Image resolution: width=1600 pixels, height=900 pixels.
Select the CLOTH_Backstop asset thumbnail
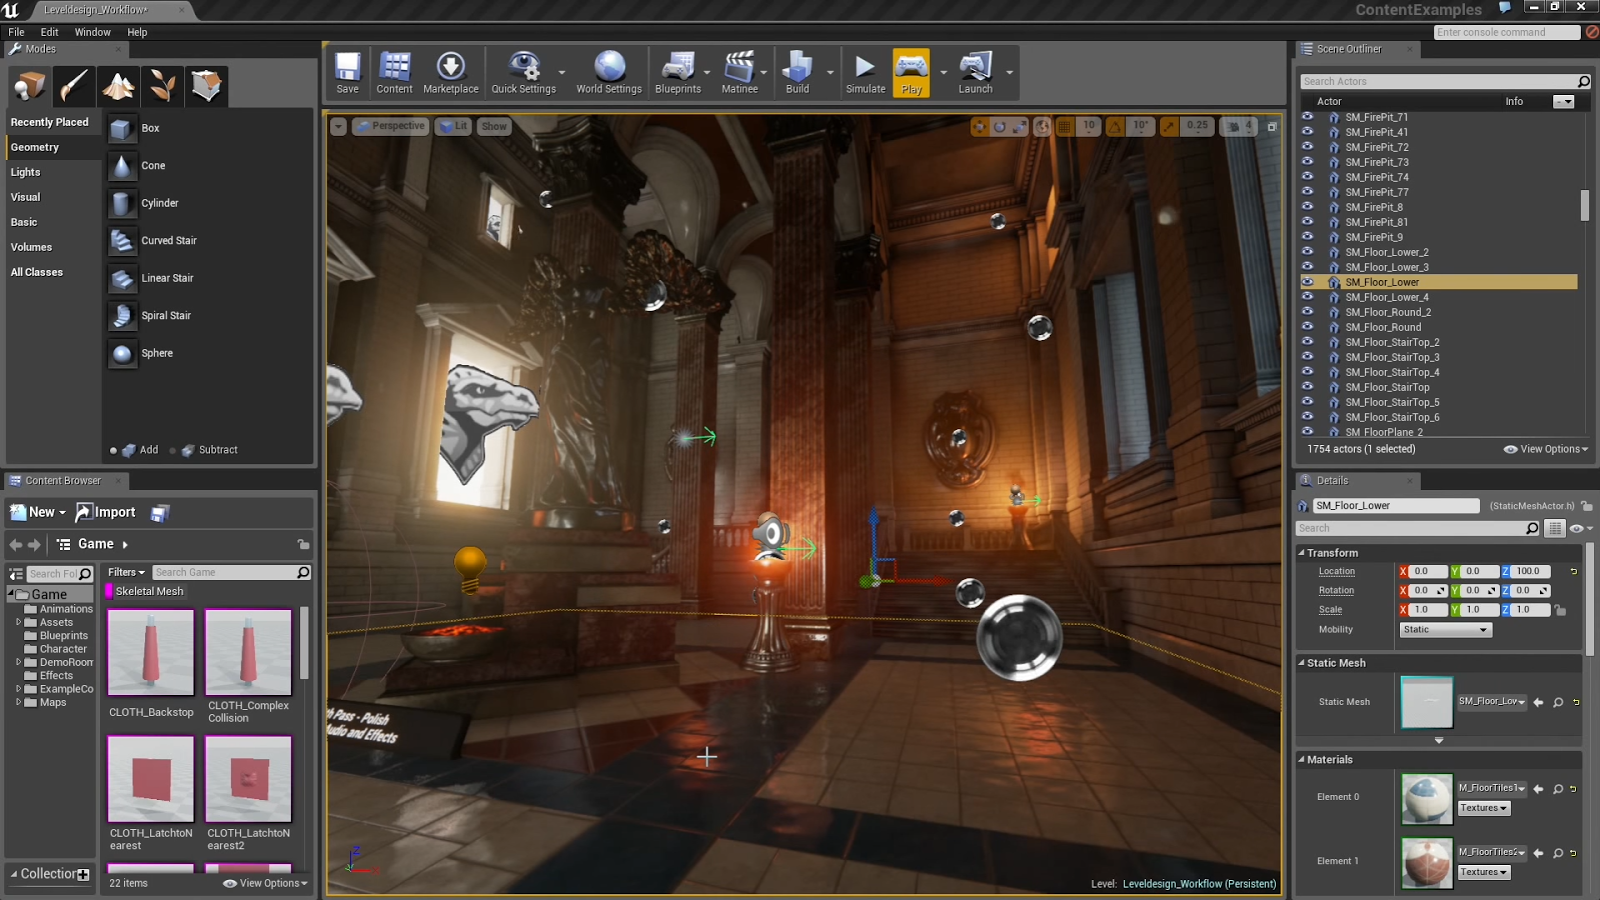pyautogui.click(x=150, y=651)
